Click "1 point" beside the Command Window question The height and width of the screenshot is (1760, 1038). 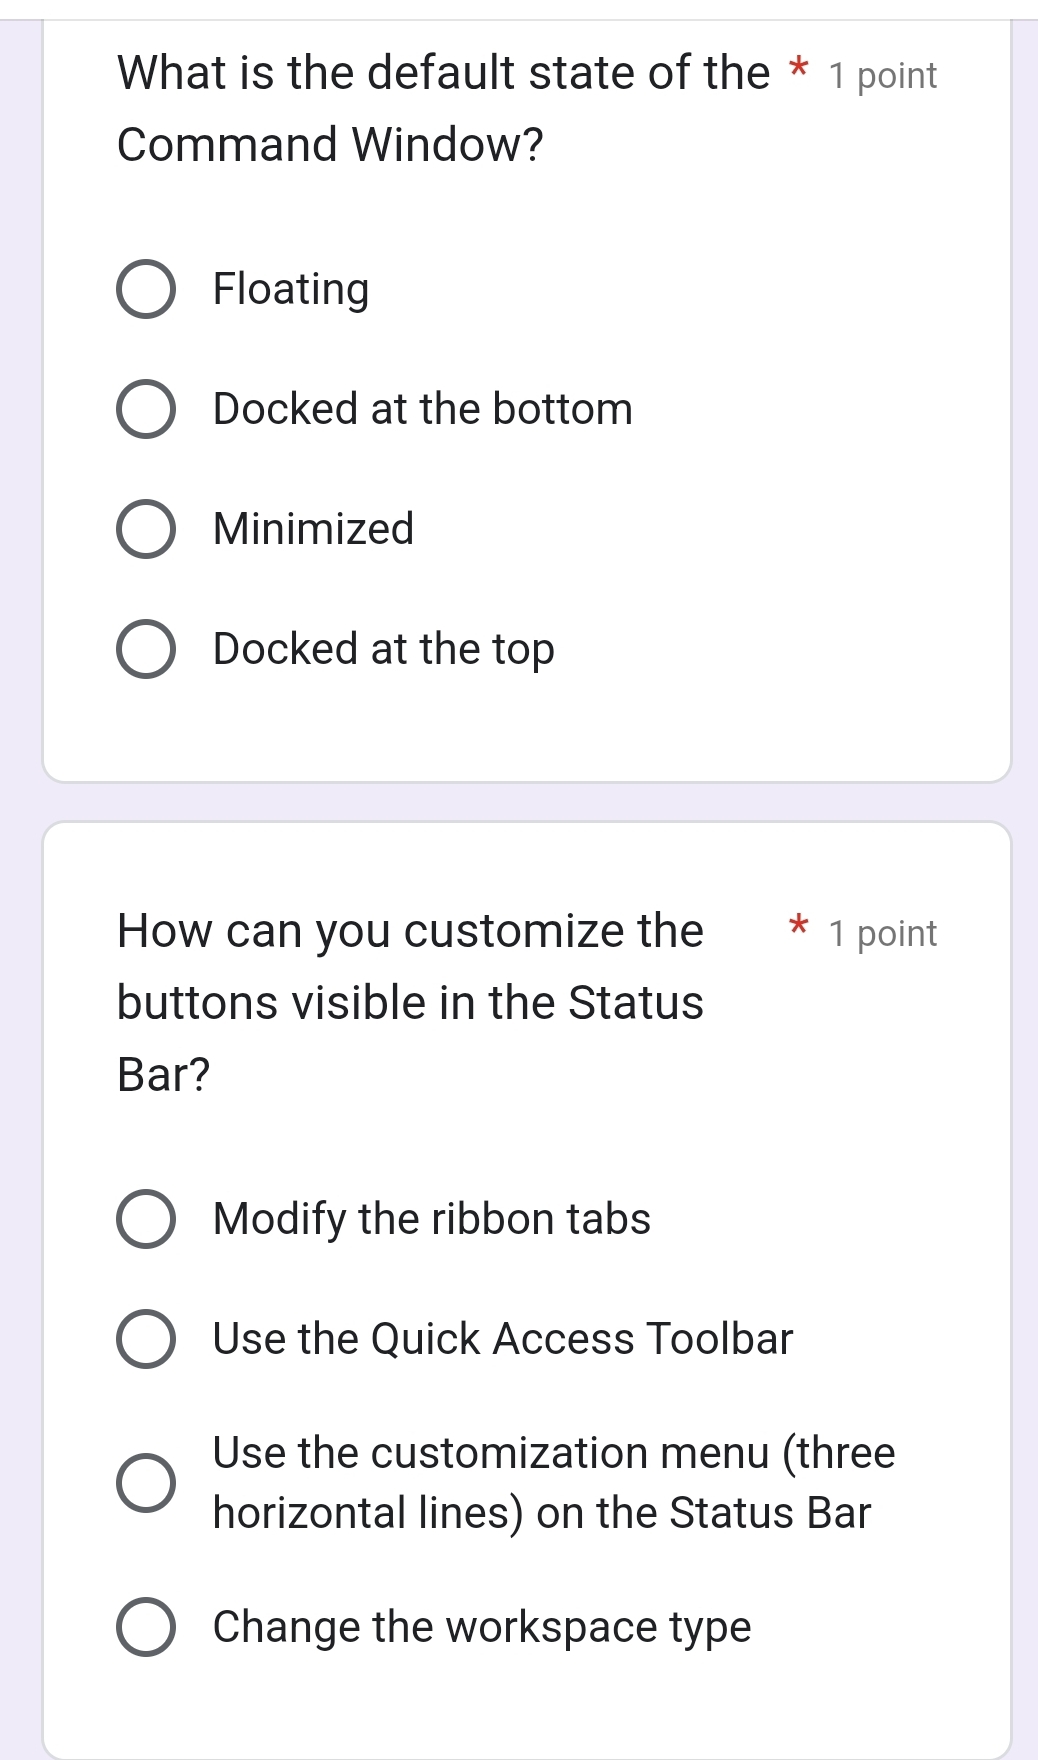point(883,76)
